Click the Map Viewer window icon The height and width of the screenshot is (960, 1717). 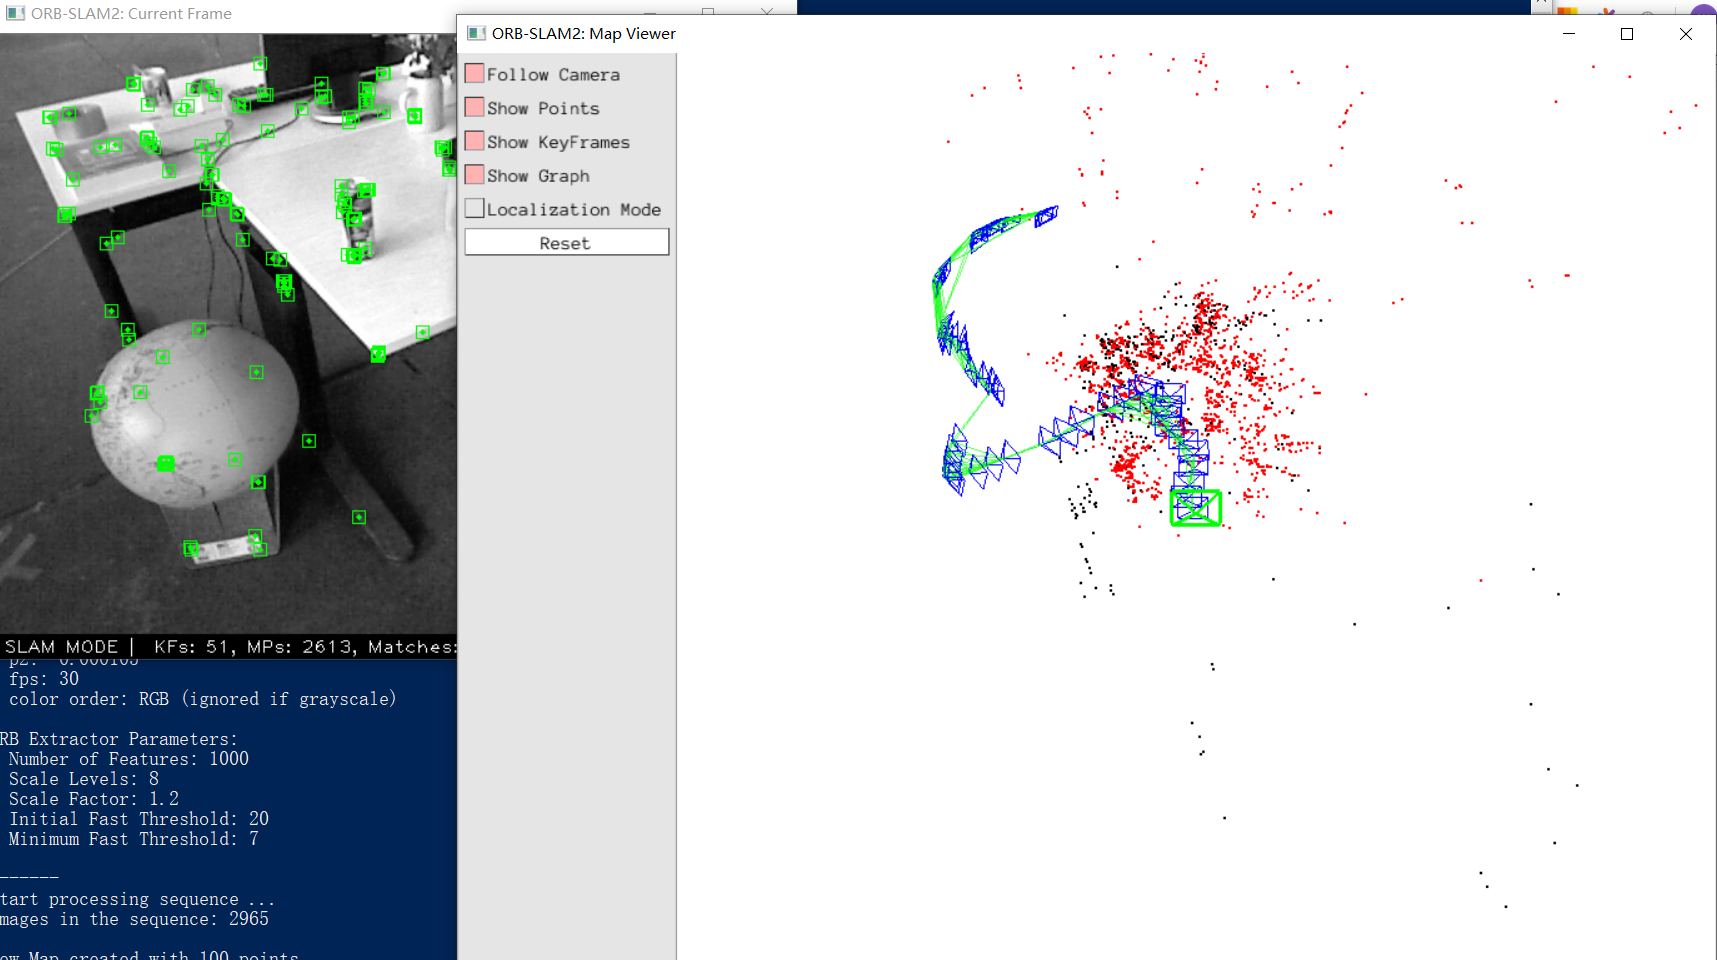(477, 33)
